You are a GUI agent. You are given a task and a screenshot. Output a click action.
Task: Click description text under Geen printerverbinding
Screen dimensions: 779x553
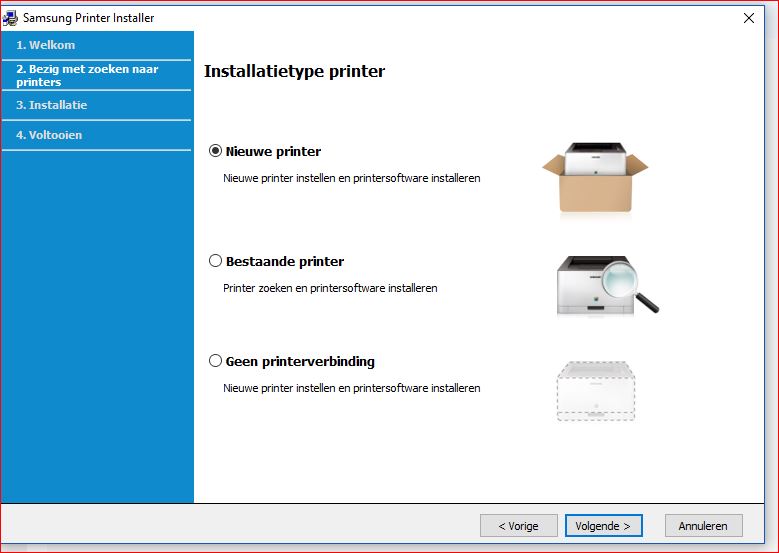[x=352, y=388]
